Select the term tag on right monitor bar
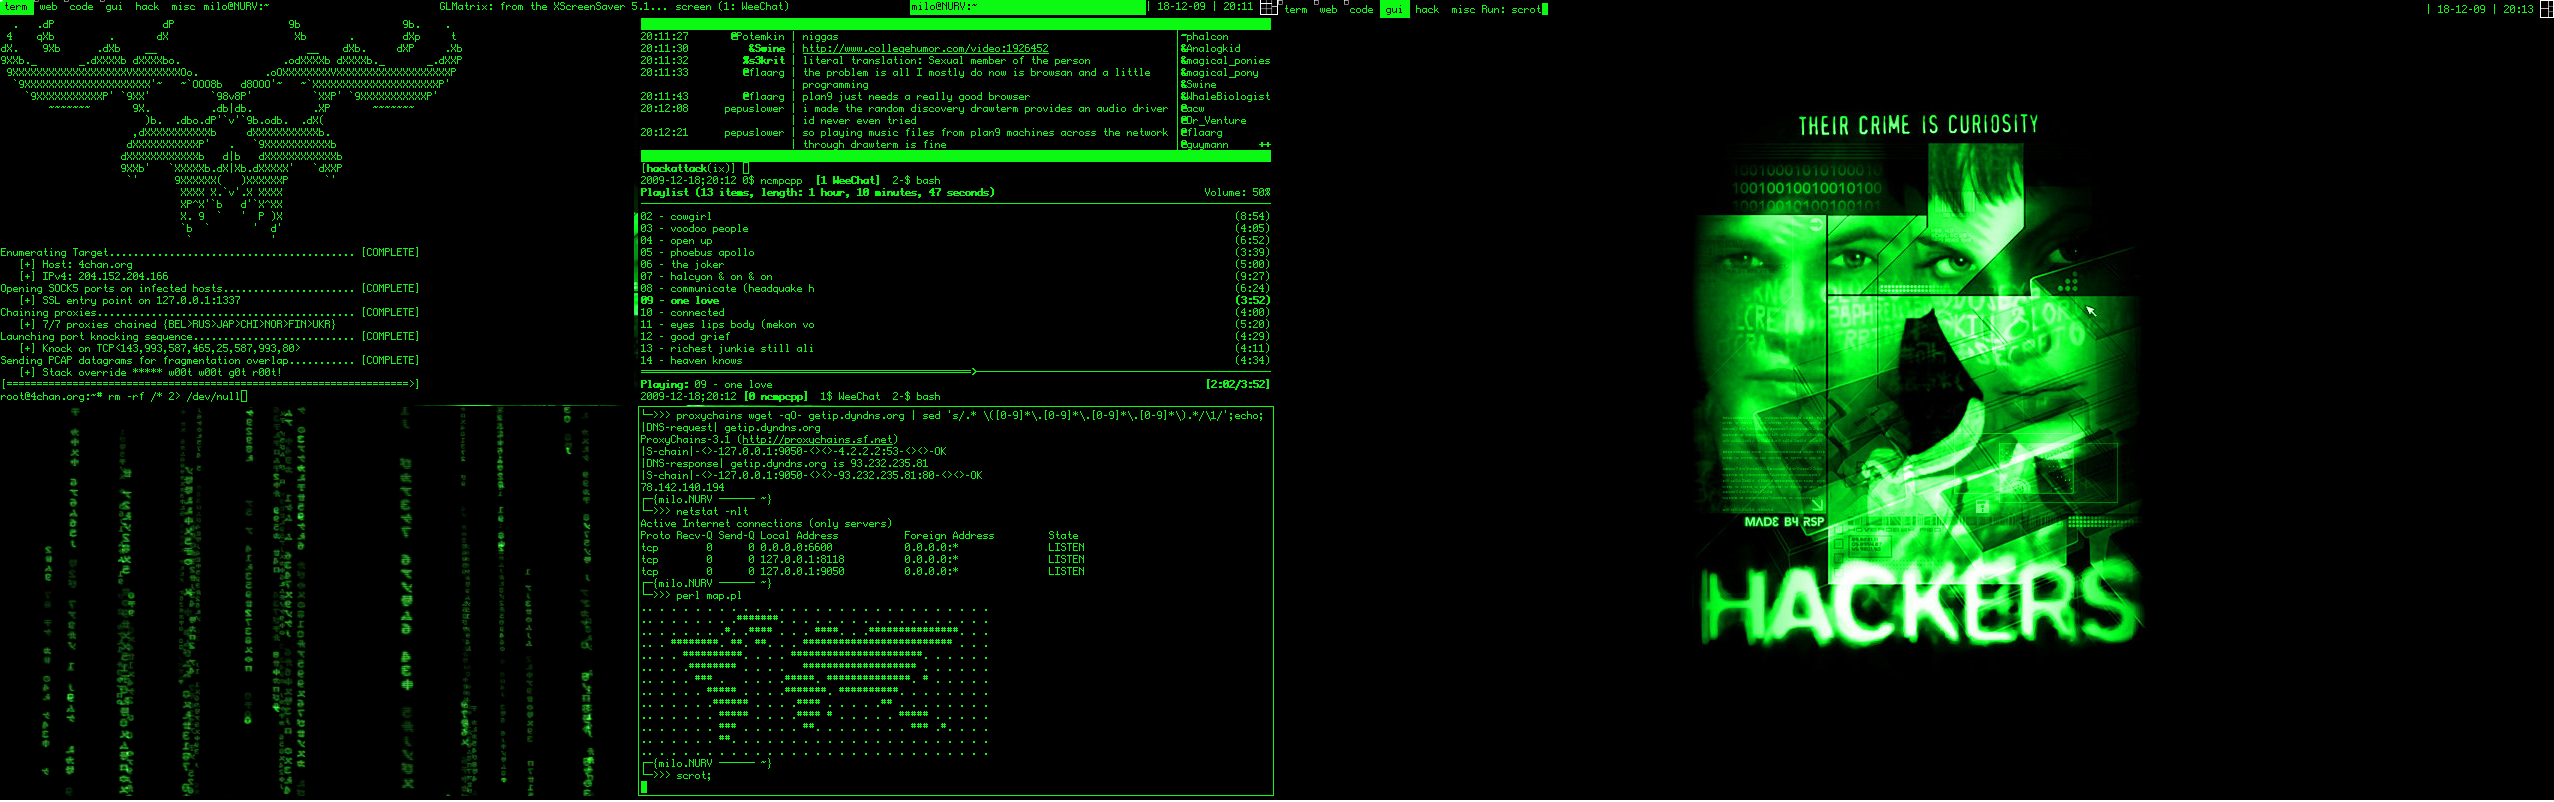2554x802 pixels. (1296, 9)
